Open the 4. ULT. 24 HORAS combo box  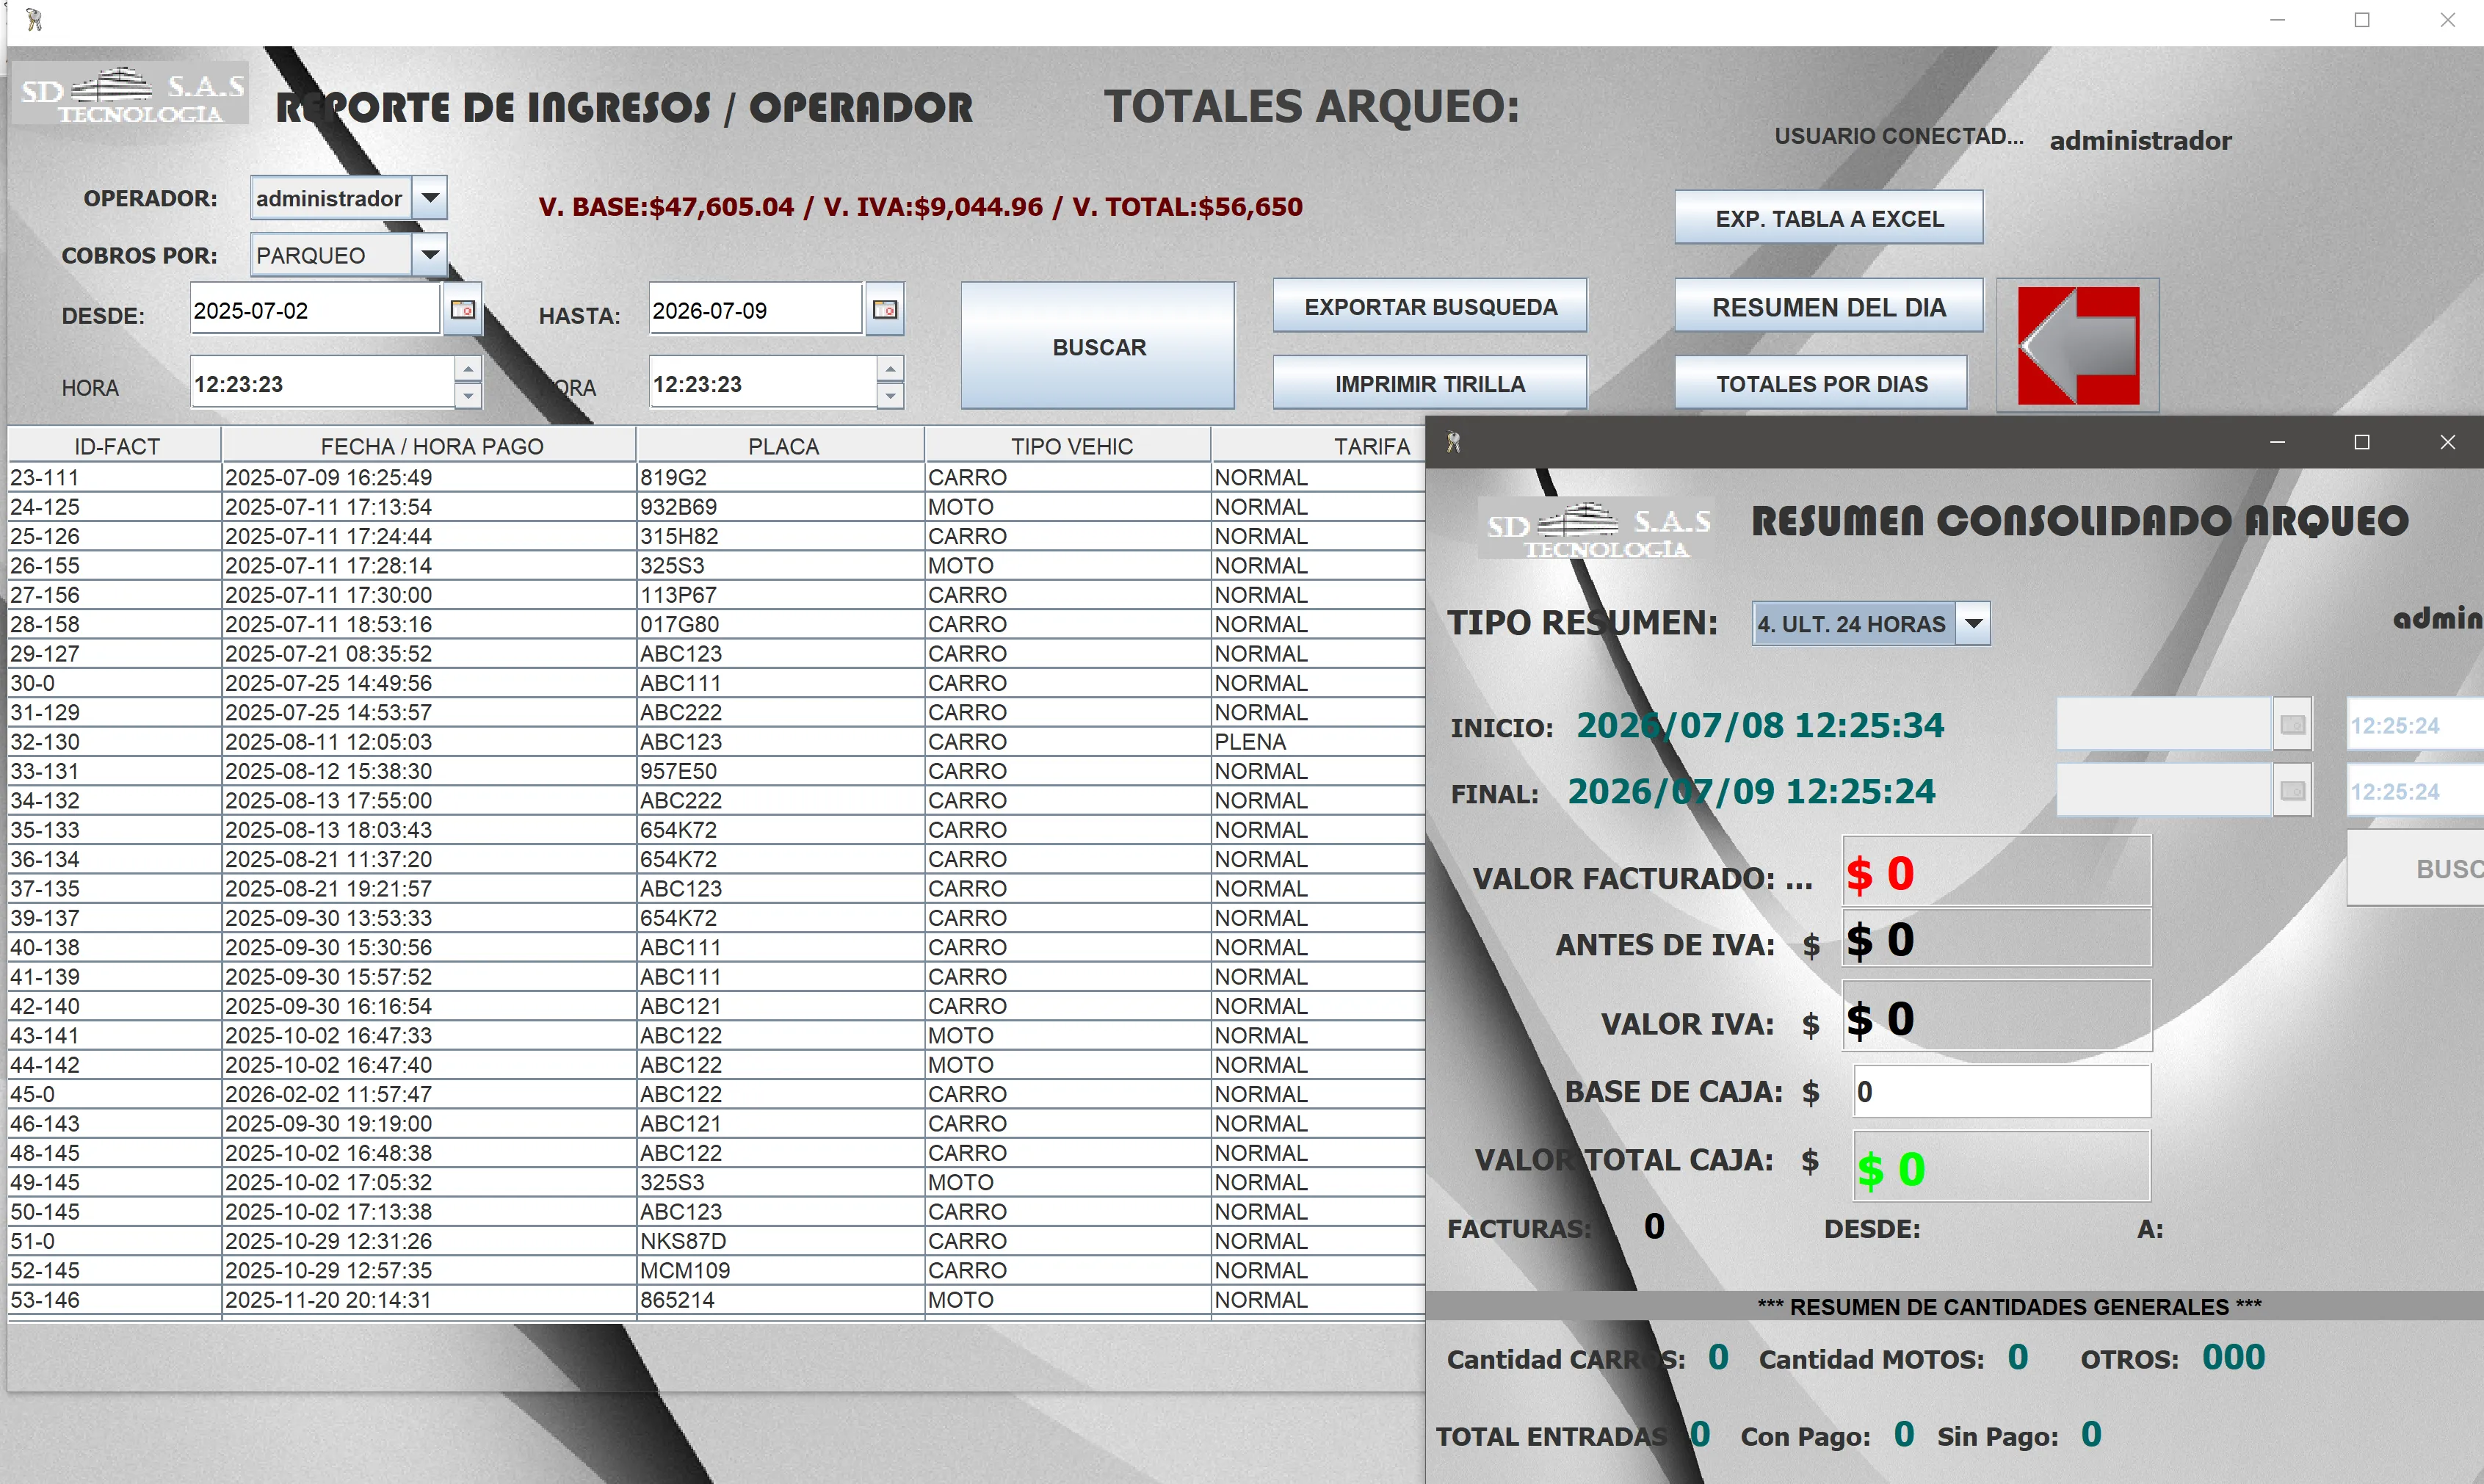coord(1871,624)
